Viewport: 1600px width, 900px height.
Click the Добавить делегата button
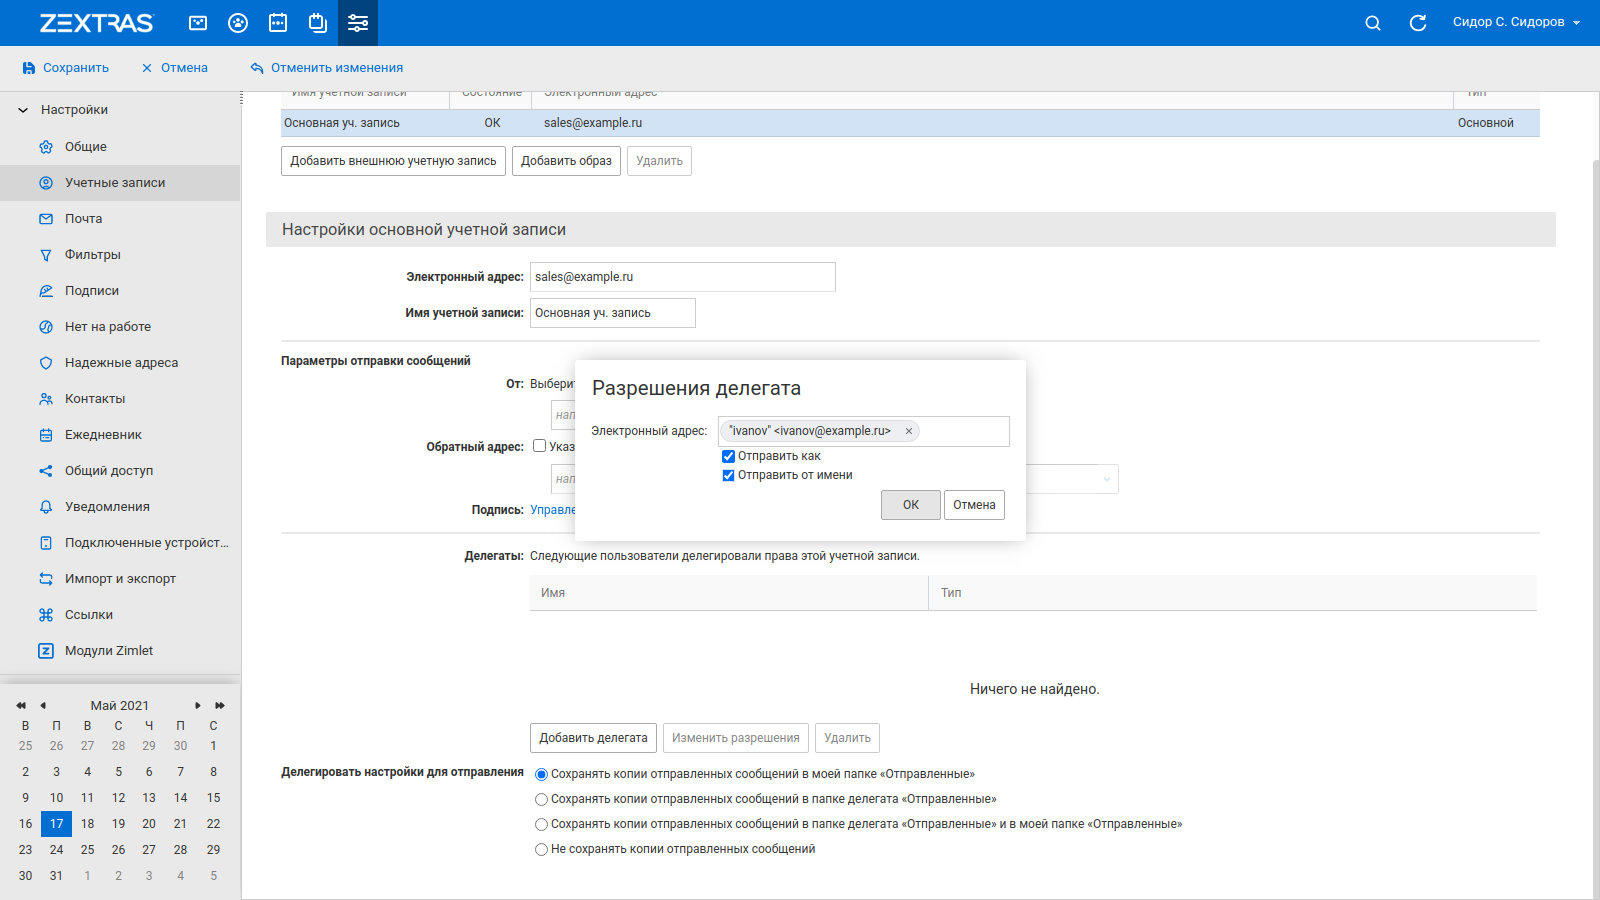click(x=593, y=738)
